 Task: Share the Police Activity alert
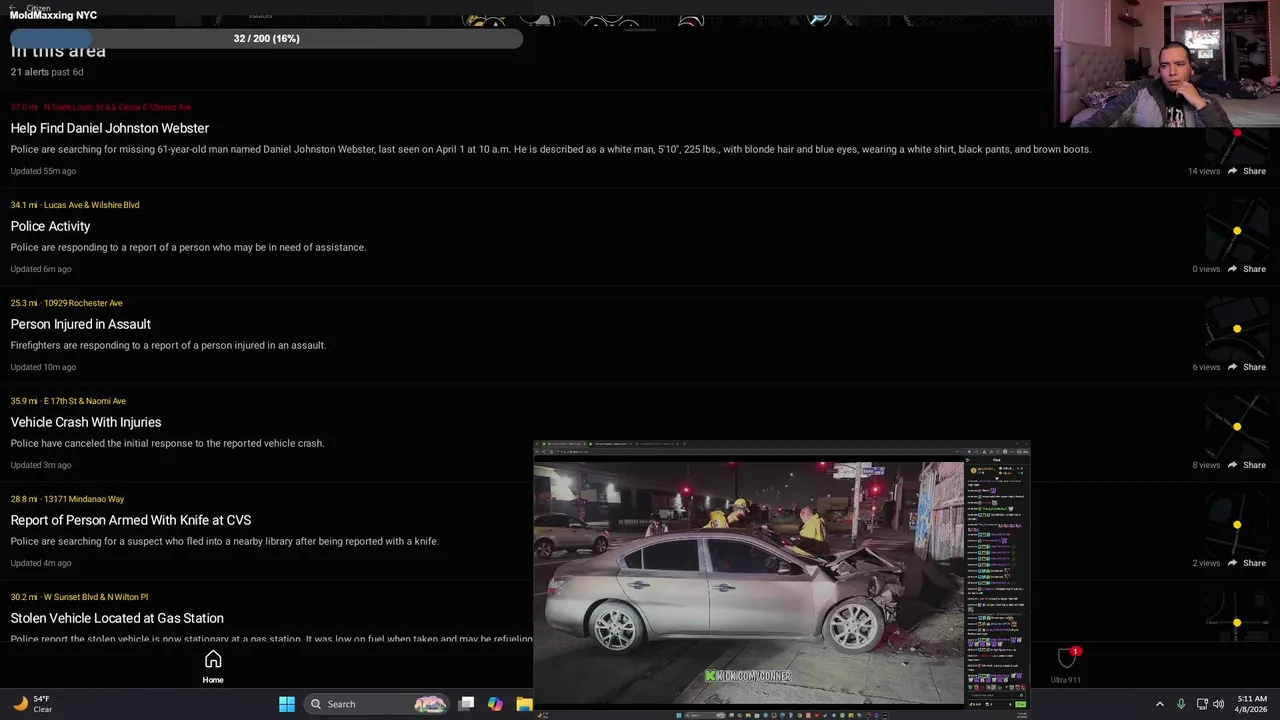point(1247,269)
